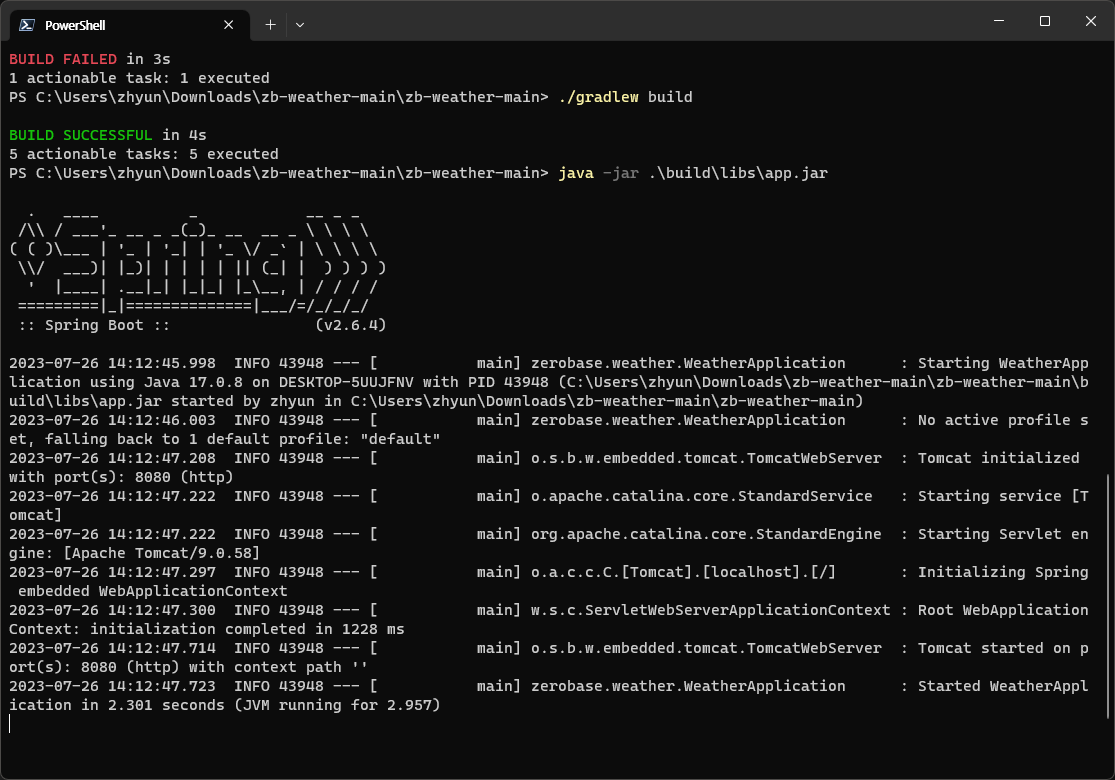This screenshot has height=780, width=1115.
Task: Close the PowerShell tab
Action: pyautogui.click(x=228, y=25)
